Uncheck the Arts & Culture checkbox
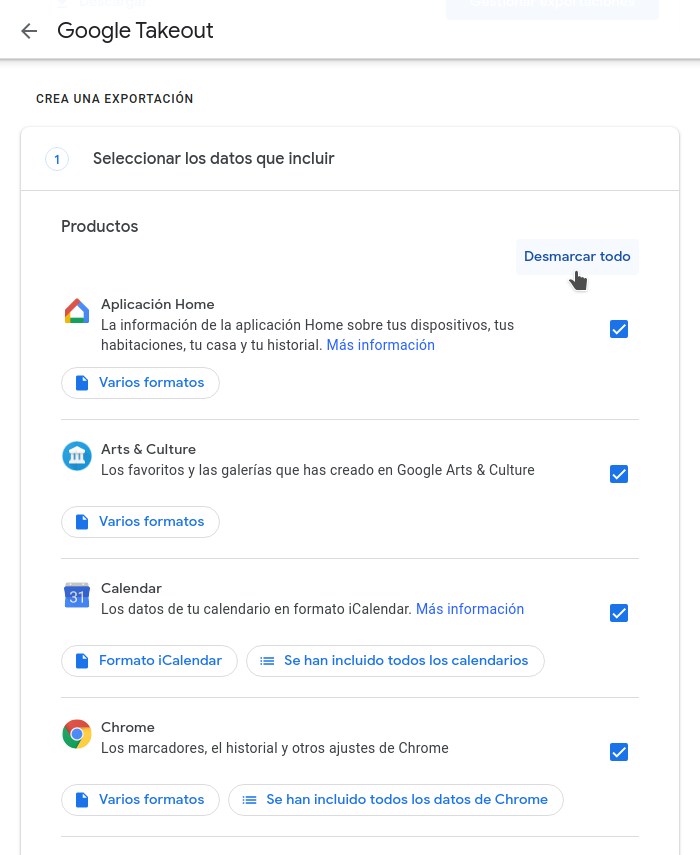The image size is (700, 855). pyautogui.click(x=619, y=474)
